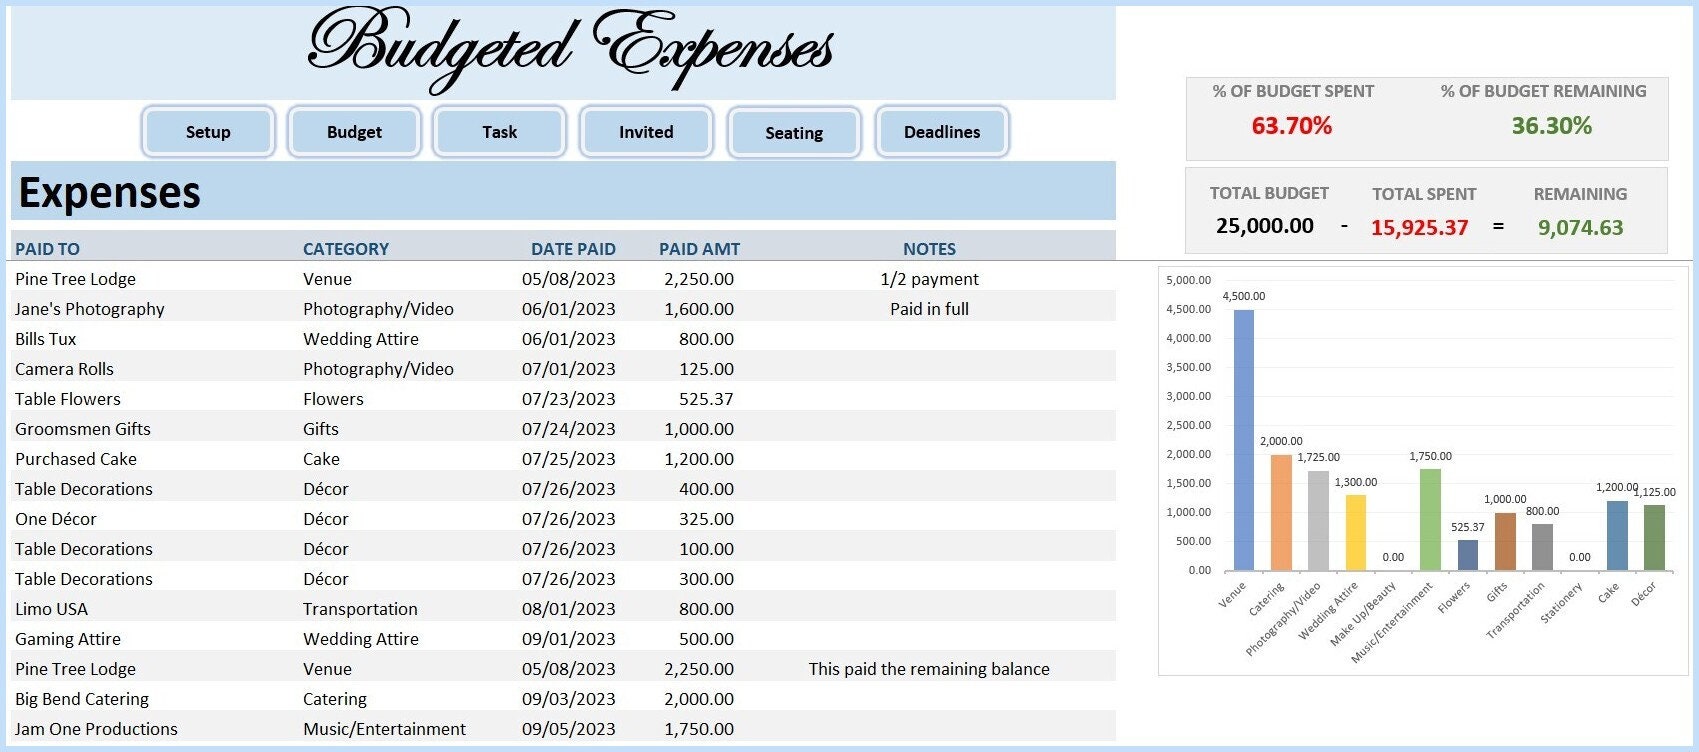Select the 25,000.00 total budget value
The image size is (1699, 752).
tap(1265, 226)
